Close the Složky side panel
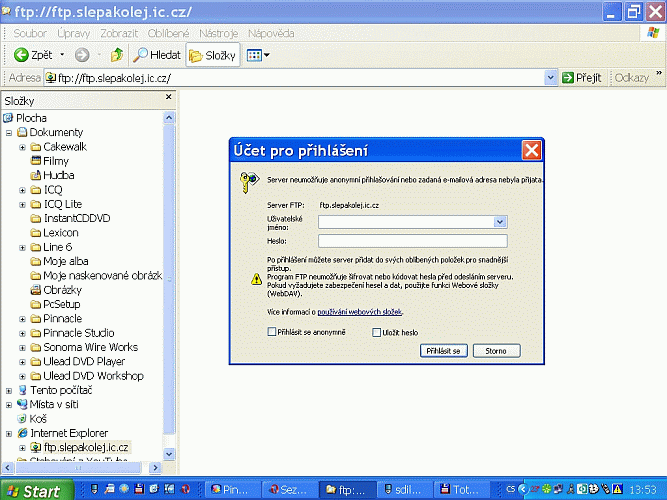 pos(168,100)
